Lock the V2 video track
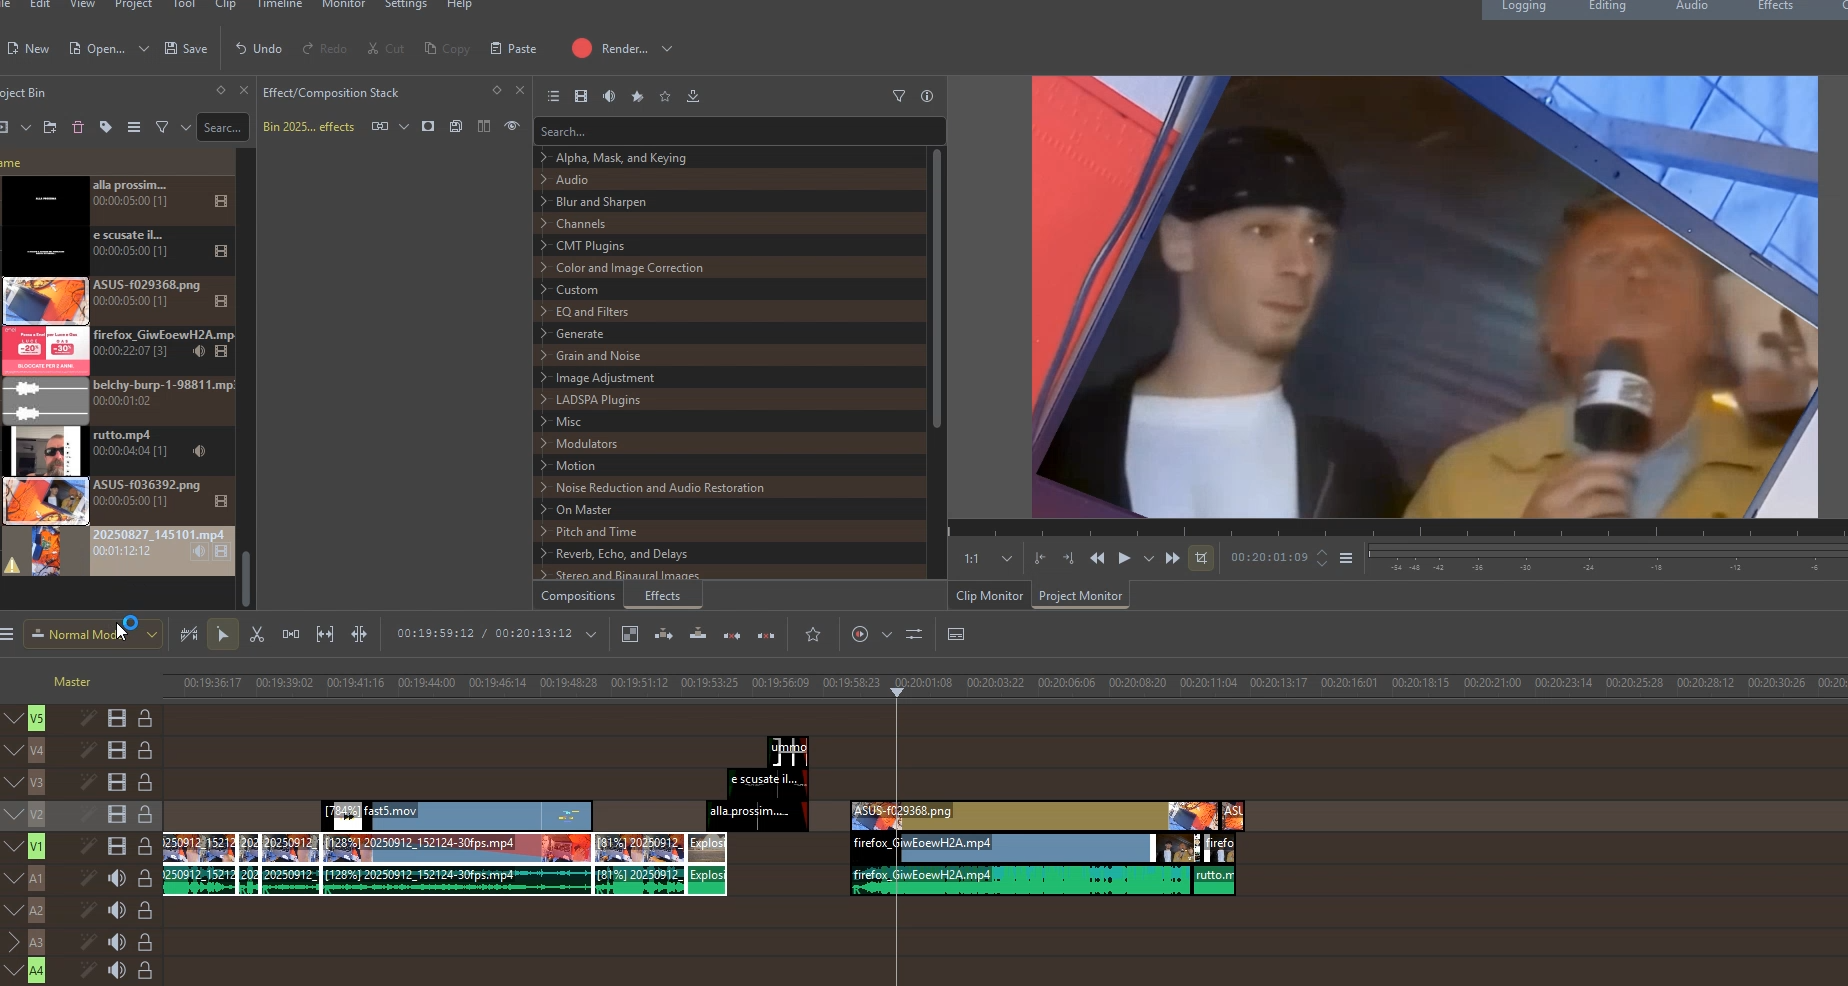Screen dimensions: 1848x986 pos(145,814)
